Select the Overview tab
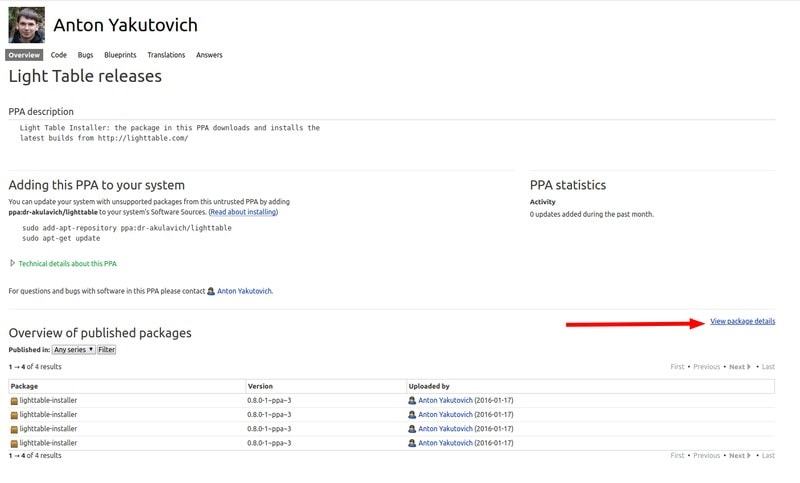The width and height of the screenshot is (800, 483). click(x=24, y=55)
